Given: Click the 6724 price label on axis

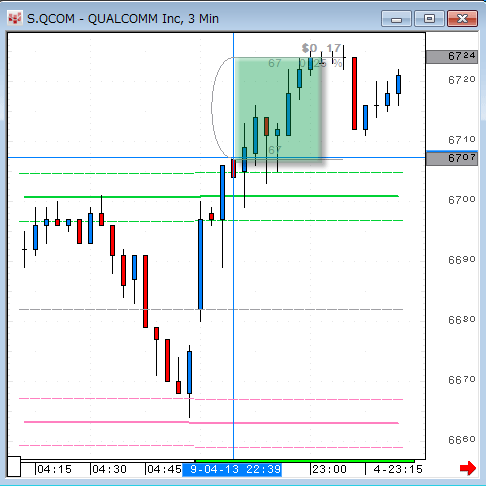Looking at the screenshot, I should (x=452, y=57).
